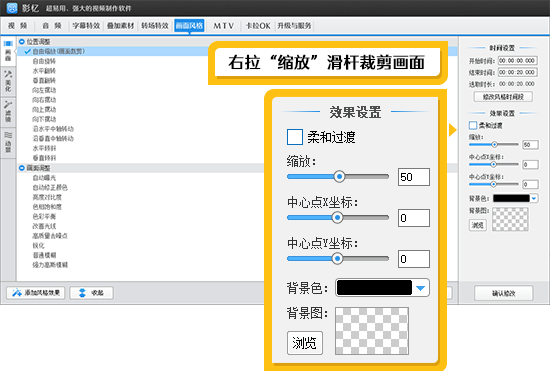Switch to the MTV tab
This screenshot has width=550, height=373.
tap(223, 26)
